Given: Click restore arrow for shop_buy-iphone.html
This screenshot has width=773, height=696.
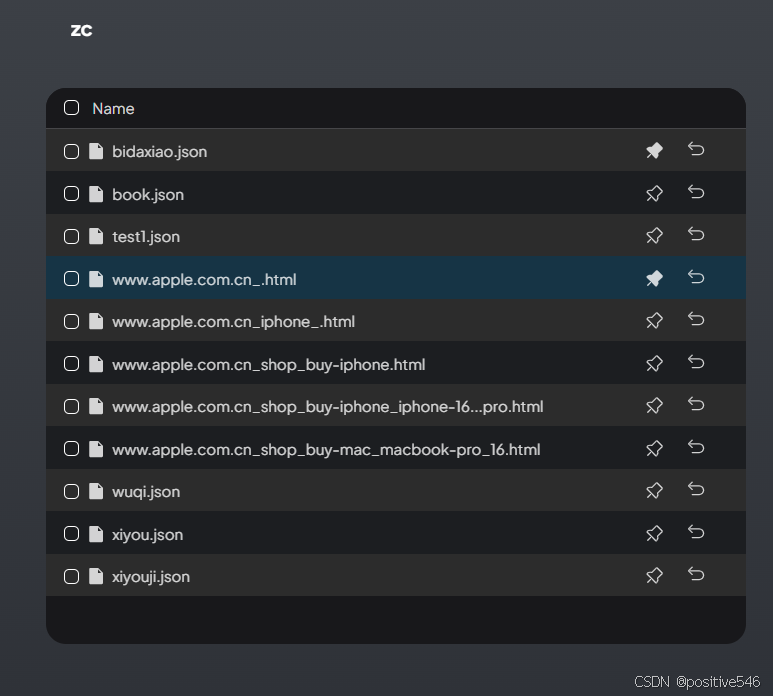Looking at the screenshot, I should point(696,362).
